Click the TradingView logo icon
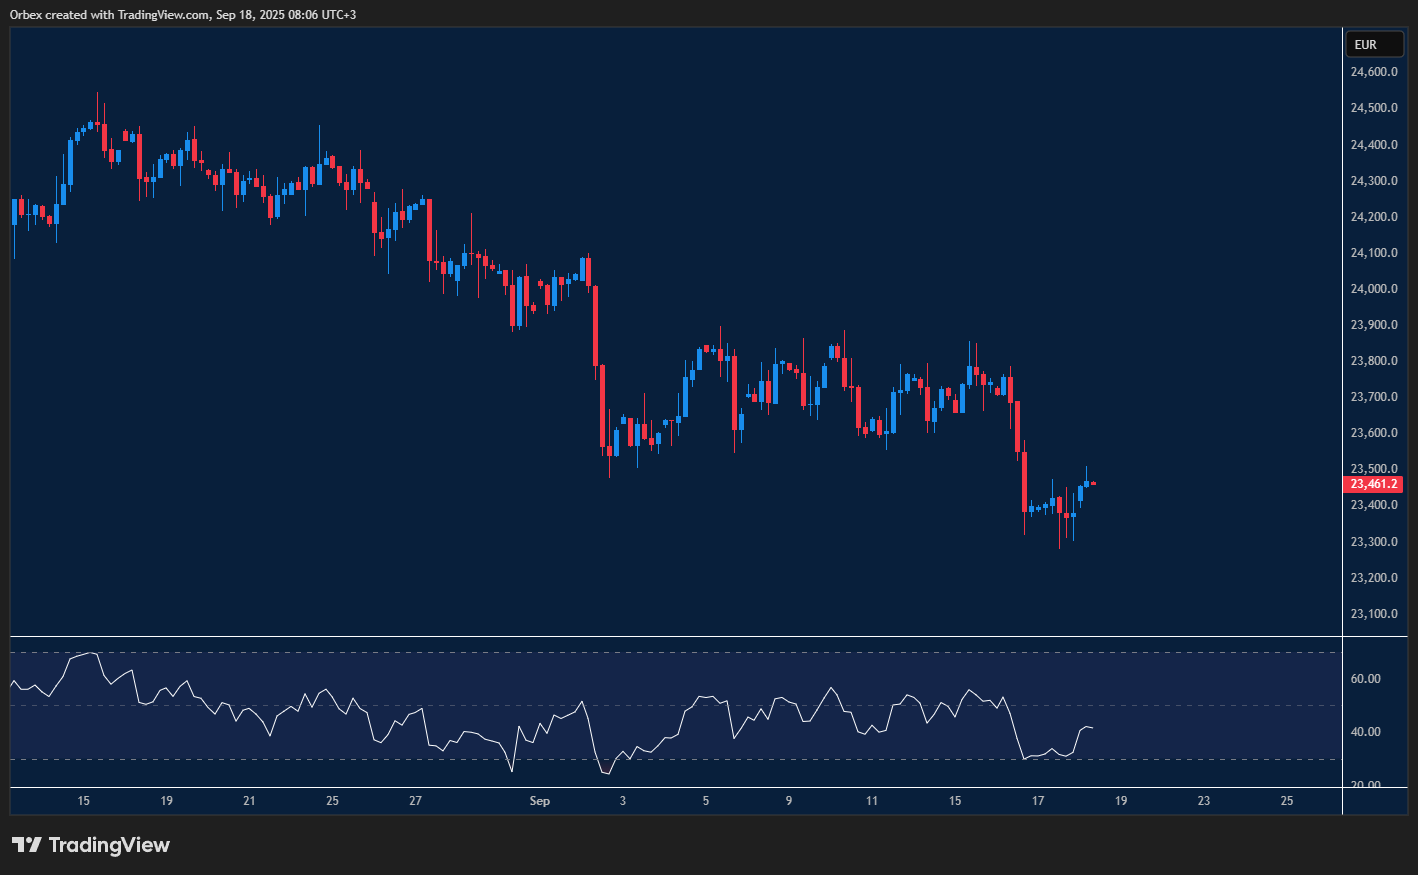 [x=27, y=845]
